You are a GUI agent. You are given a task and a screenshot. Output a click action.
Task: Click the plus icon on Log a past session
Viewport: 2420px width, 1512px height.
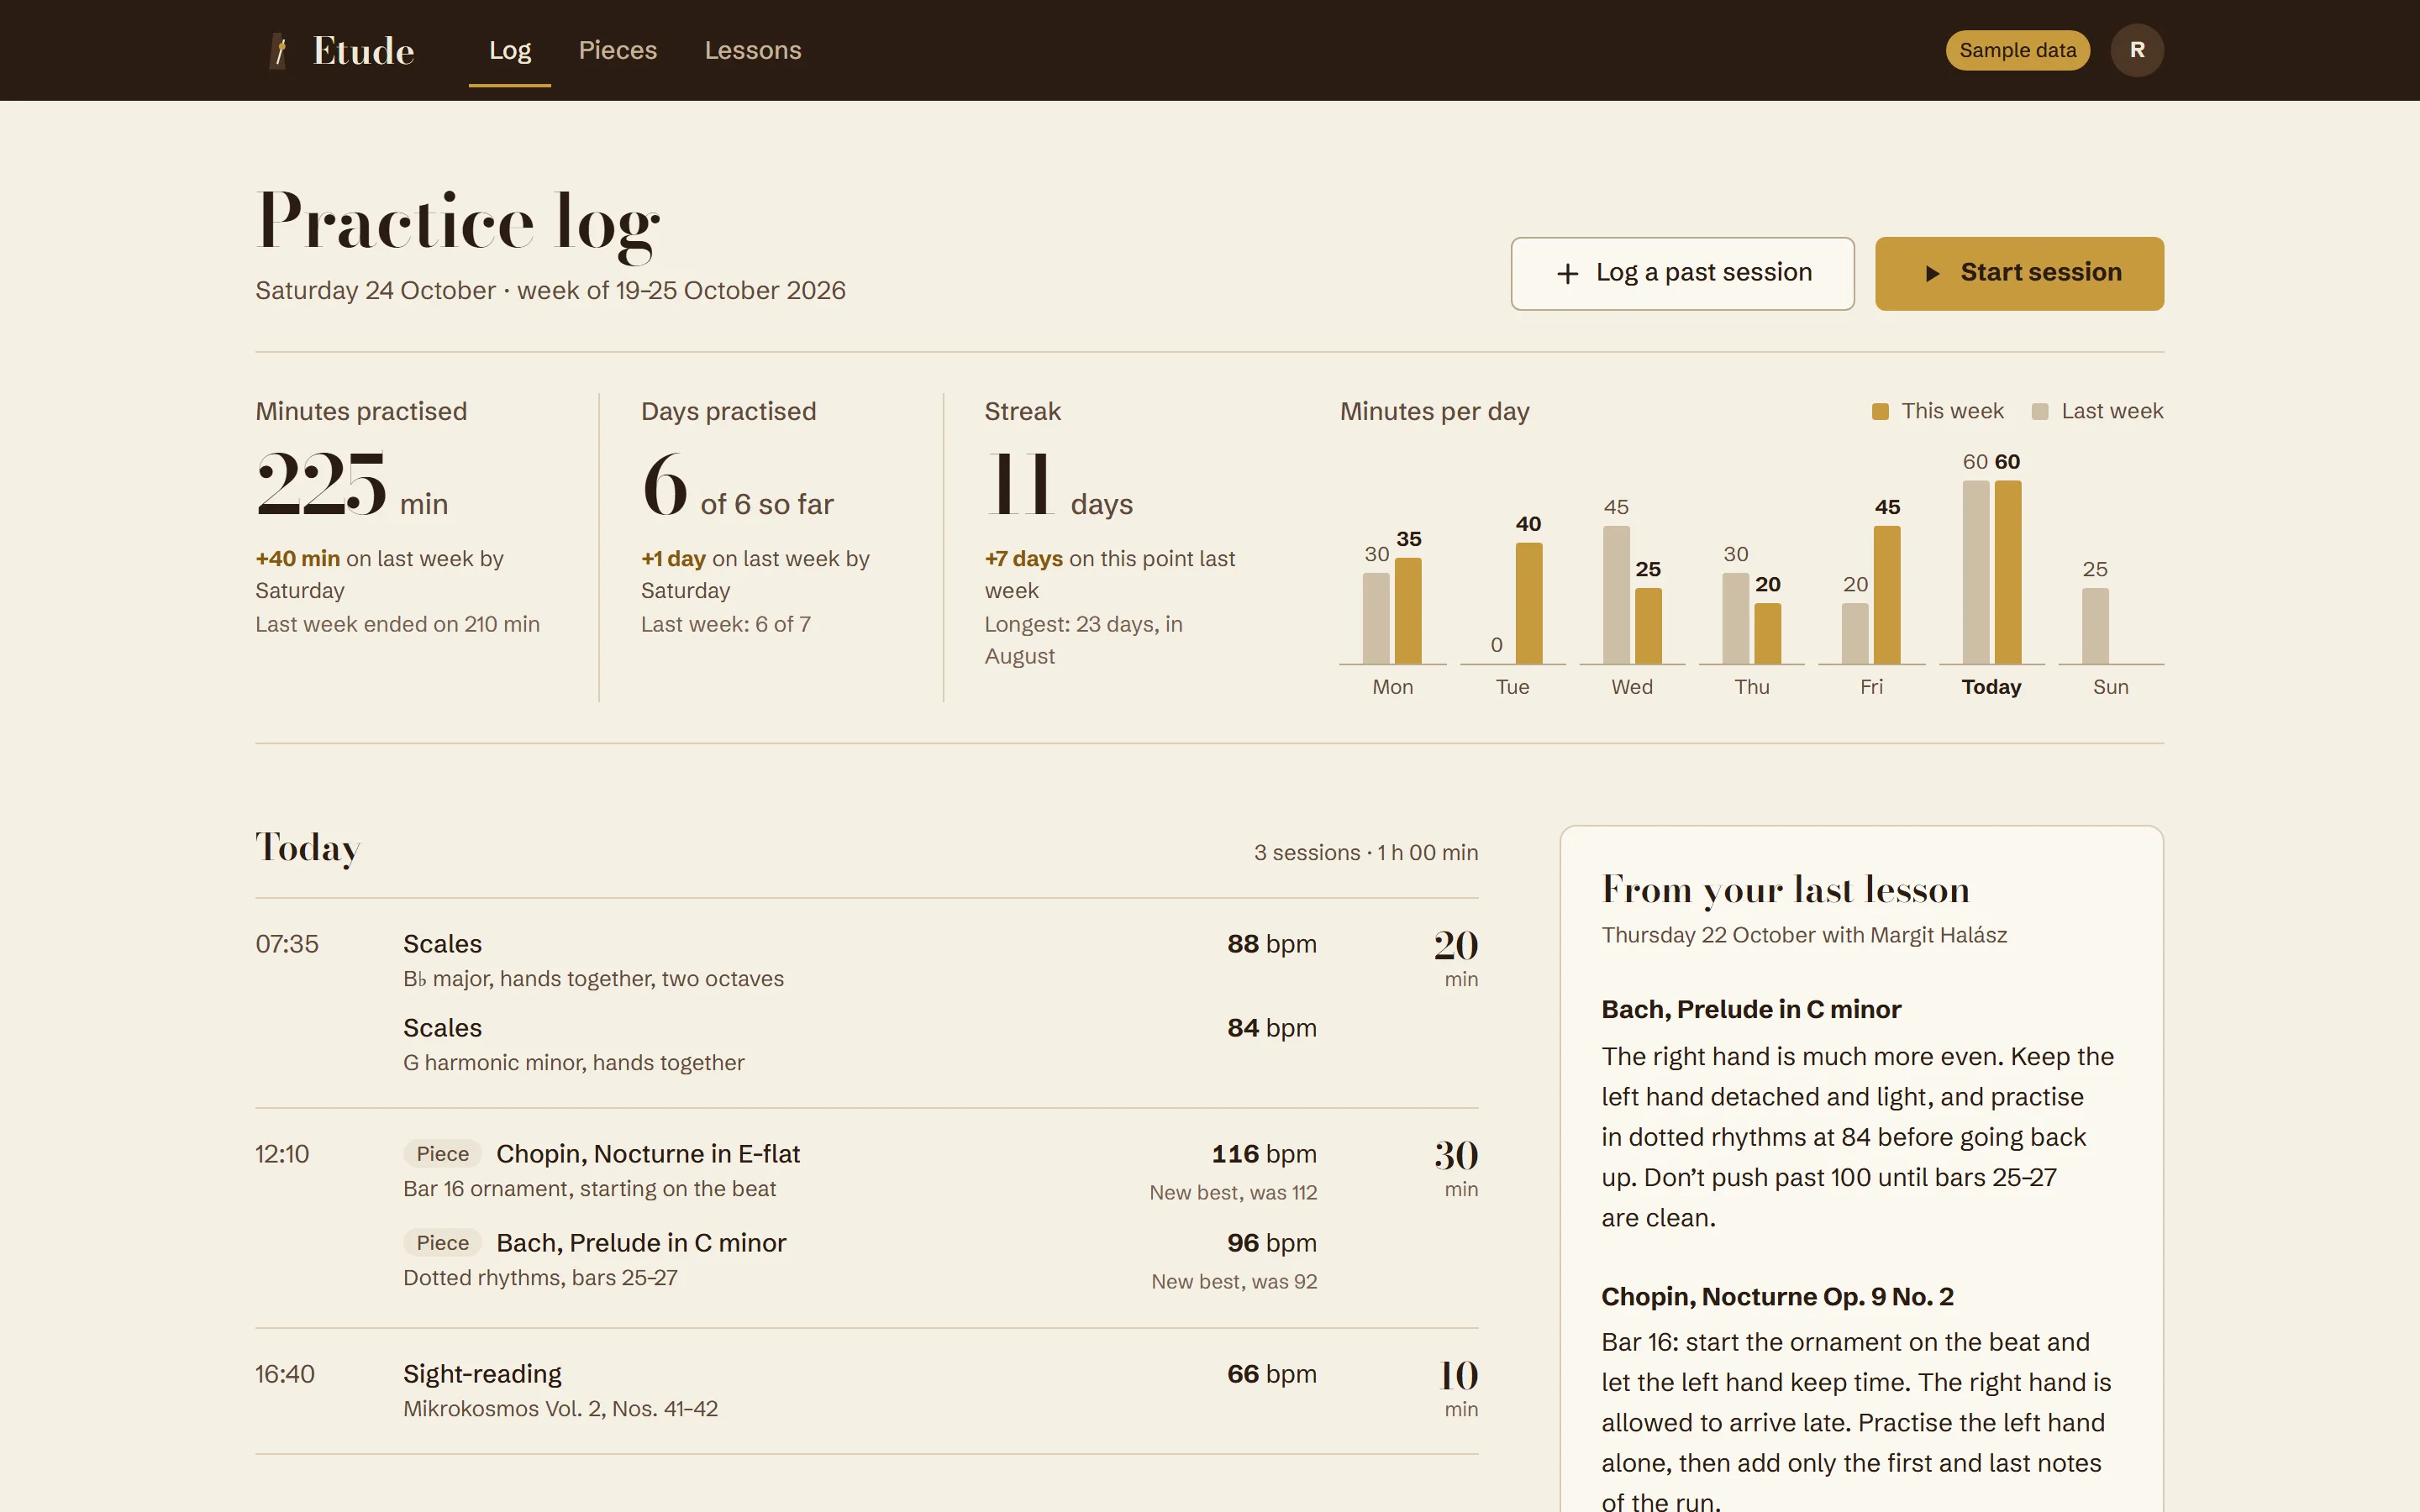1567,273
